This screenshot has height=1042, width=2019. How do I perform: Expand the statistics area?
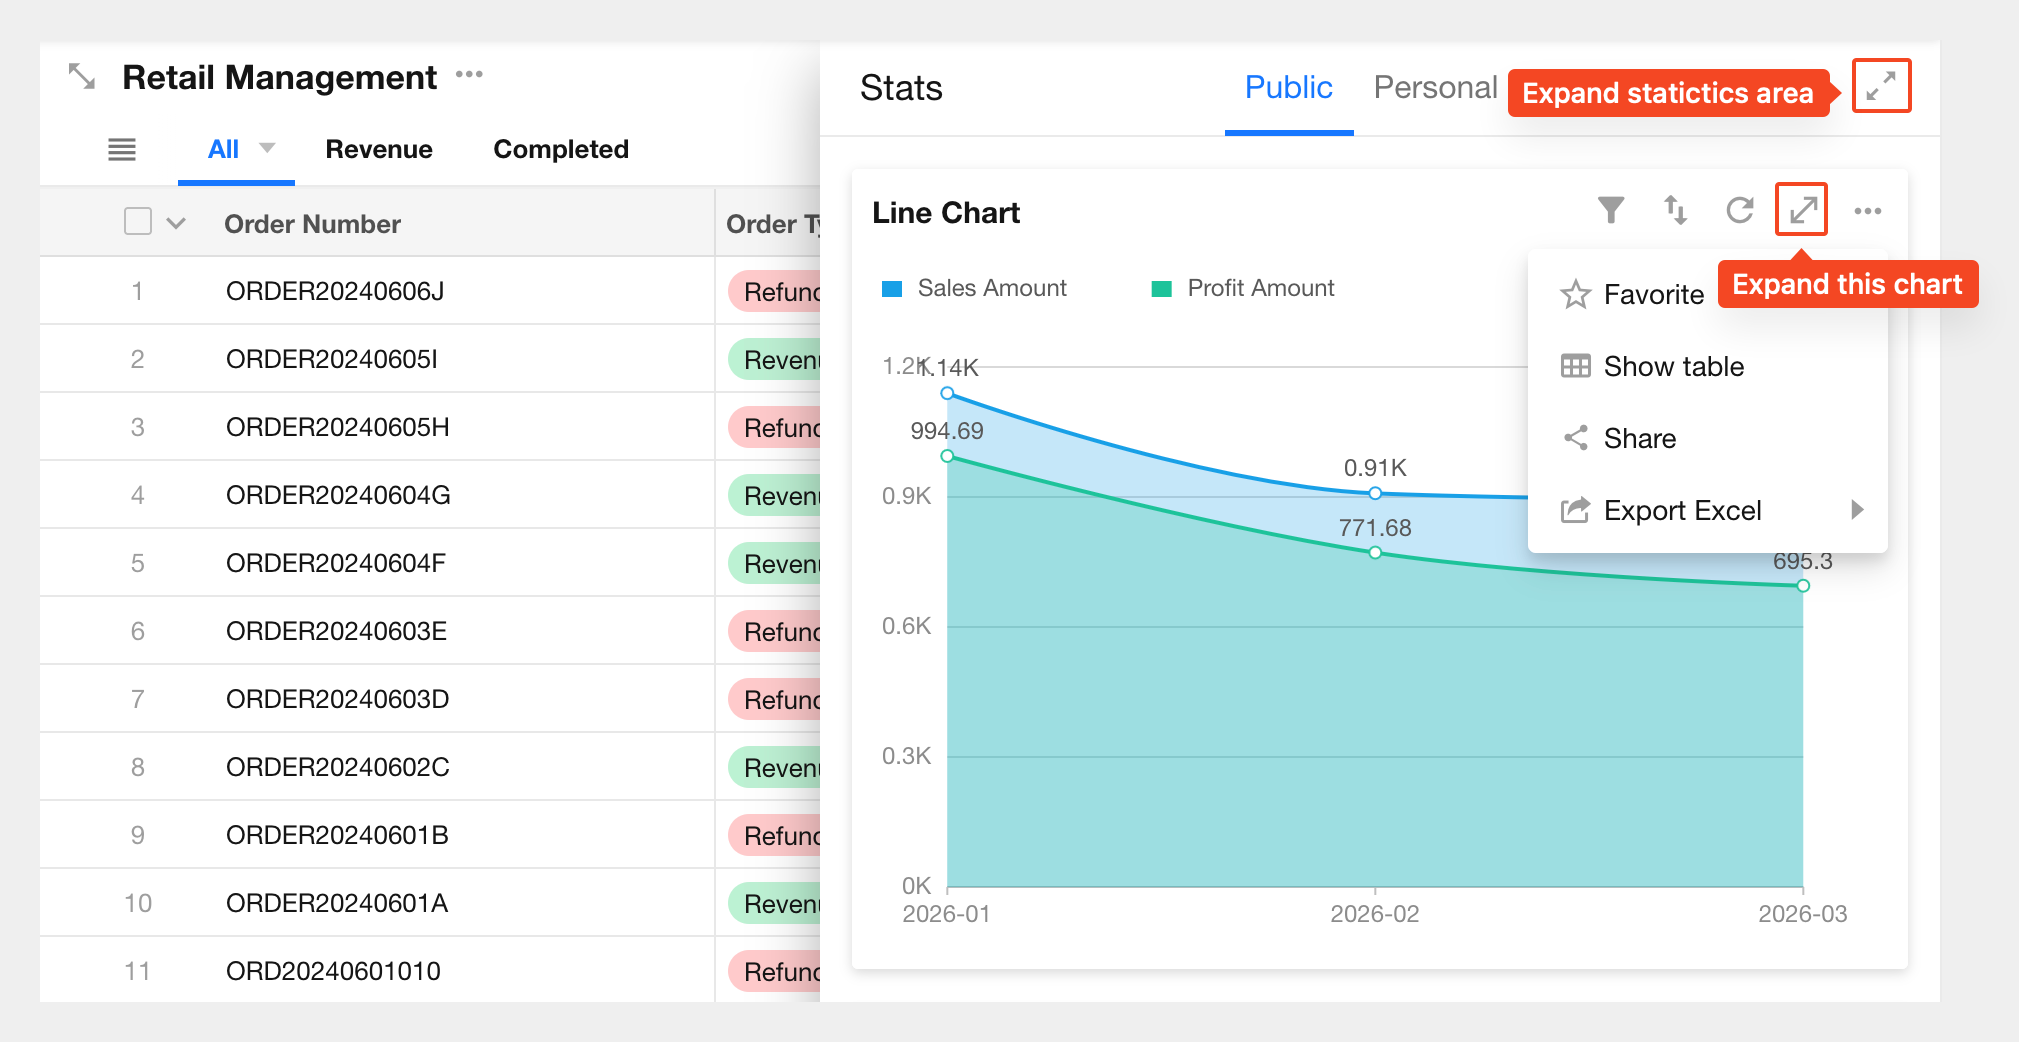point(1881,86)
